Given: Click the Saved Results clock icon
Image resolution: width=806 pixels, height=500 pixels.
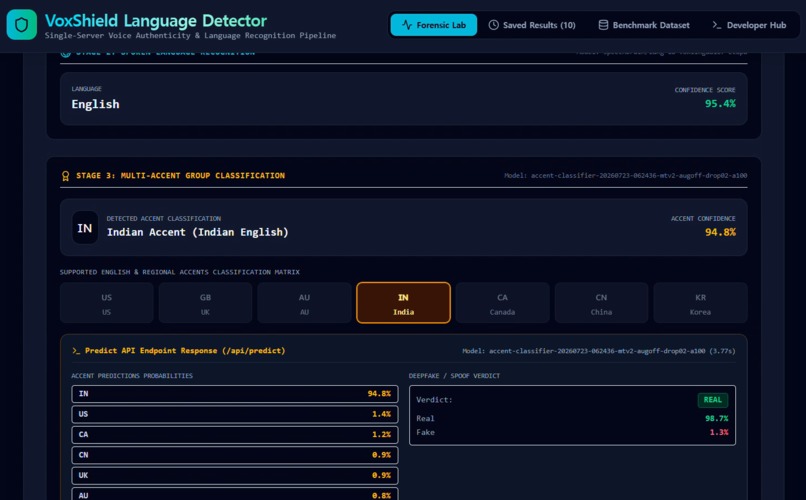Looking at the screenshot, I should point(493,25).
